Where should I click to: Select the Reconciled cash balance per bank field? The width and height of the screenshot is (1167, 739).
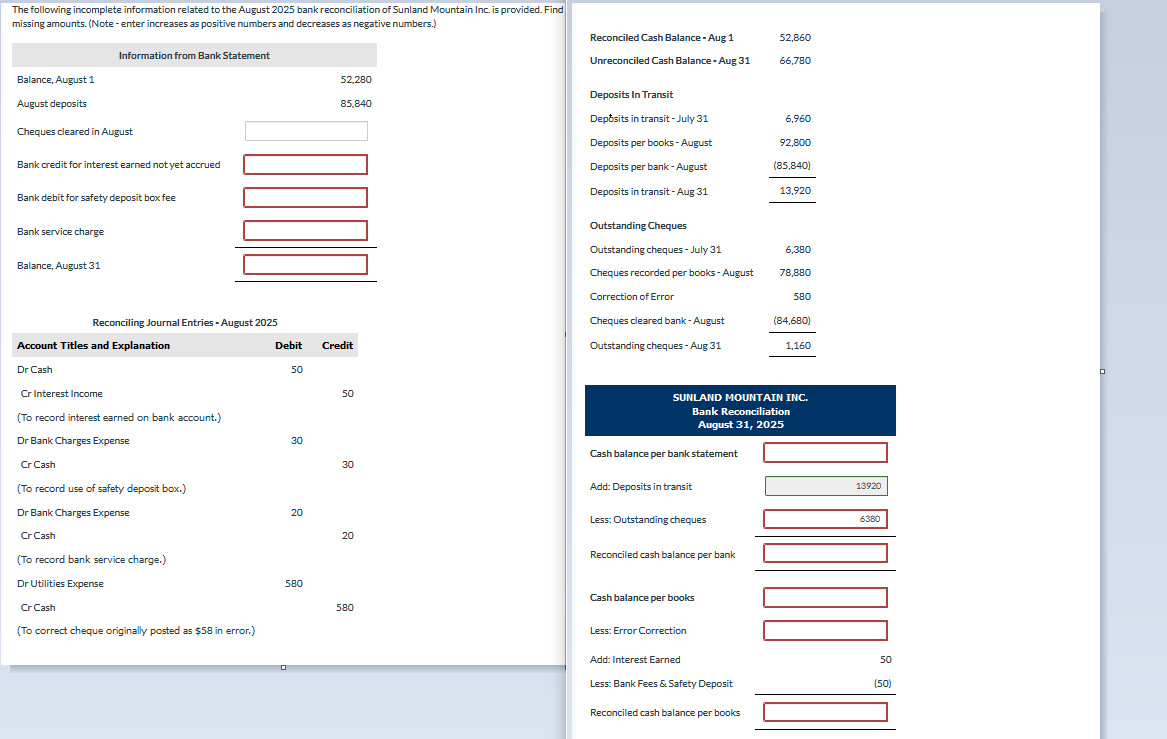(825, 553)
